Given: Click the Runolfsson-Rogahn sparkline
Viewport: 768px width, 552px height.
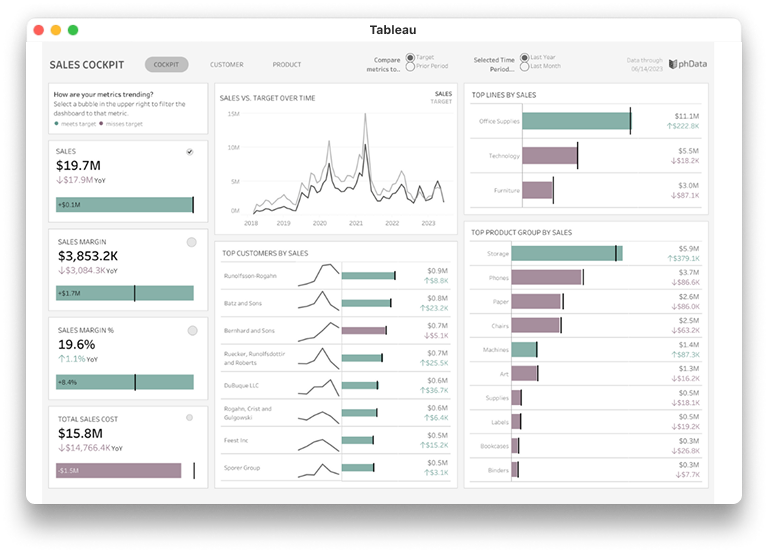Looking at the screenshot, I should [x=318, y=275].
